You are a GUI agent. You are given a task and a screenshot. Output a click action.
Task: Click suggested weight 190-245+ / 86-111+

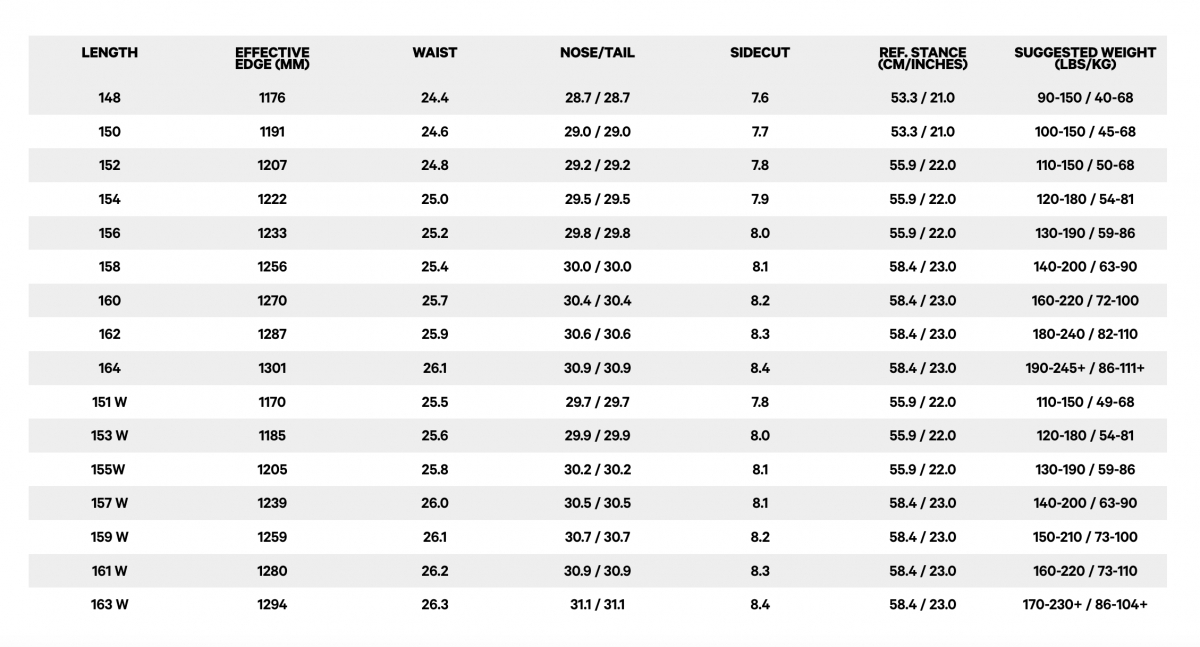[1085, 368]
